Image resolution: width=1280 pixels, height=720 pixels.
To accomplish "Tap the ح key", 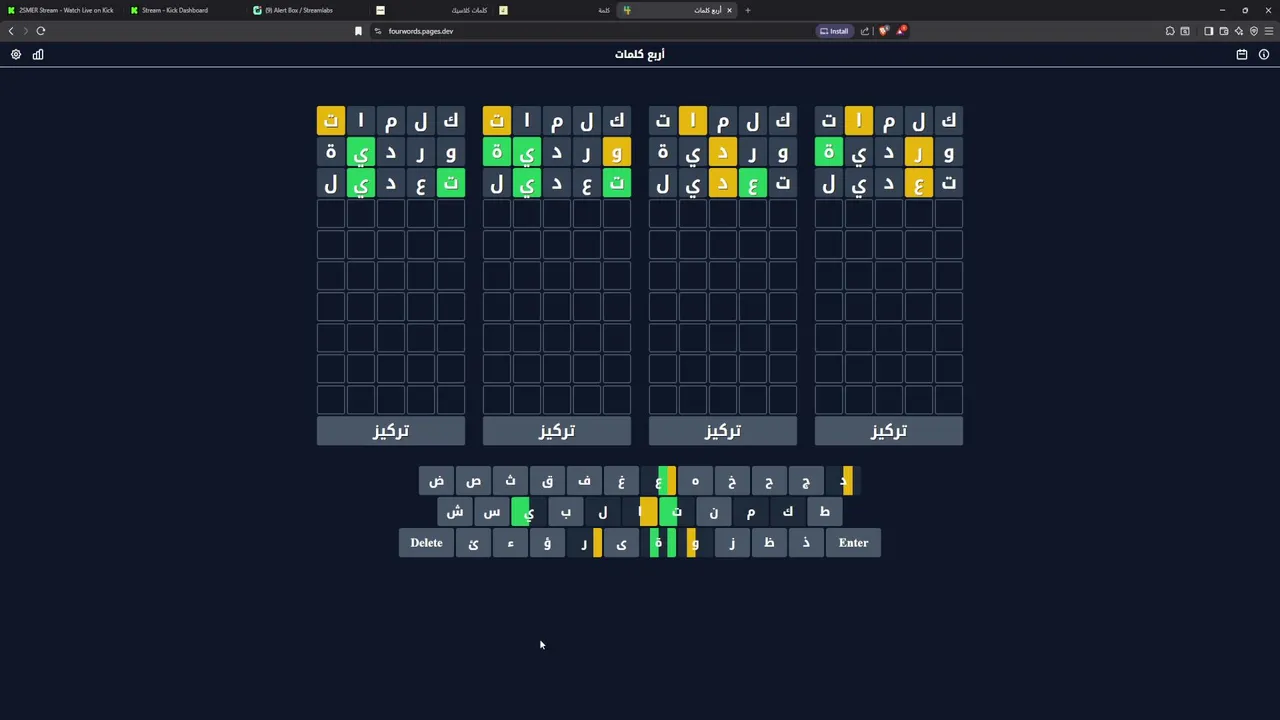I will [x=769, y=481].
